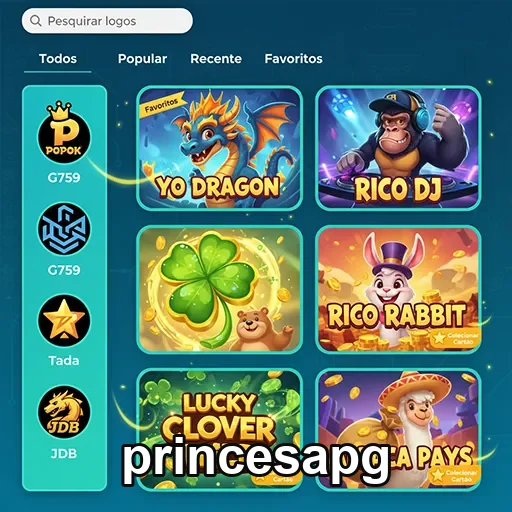512x512 pixels.
Task: Tap the star badge on the llama game
Action: click(437, 475)
